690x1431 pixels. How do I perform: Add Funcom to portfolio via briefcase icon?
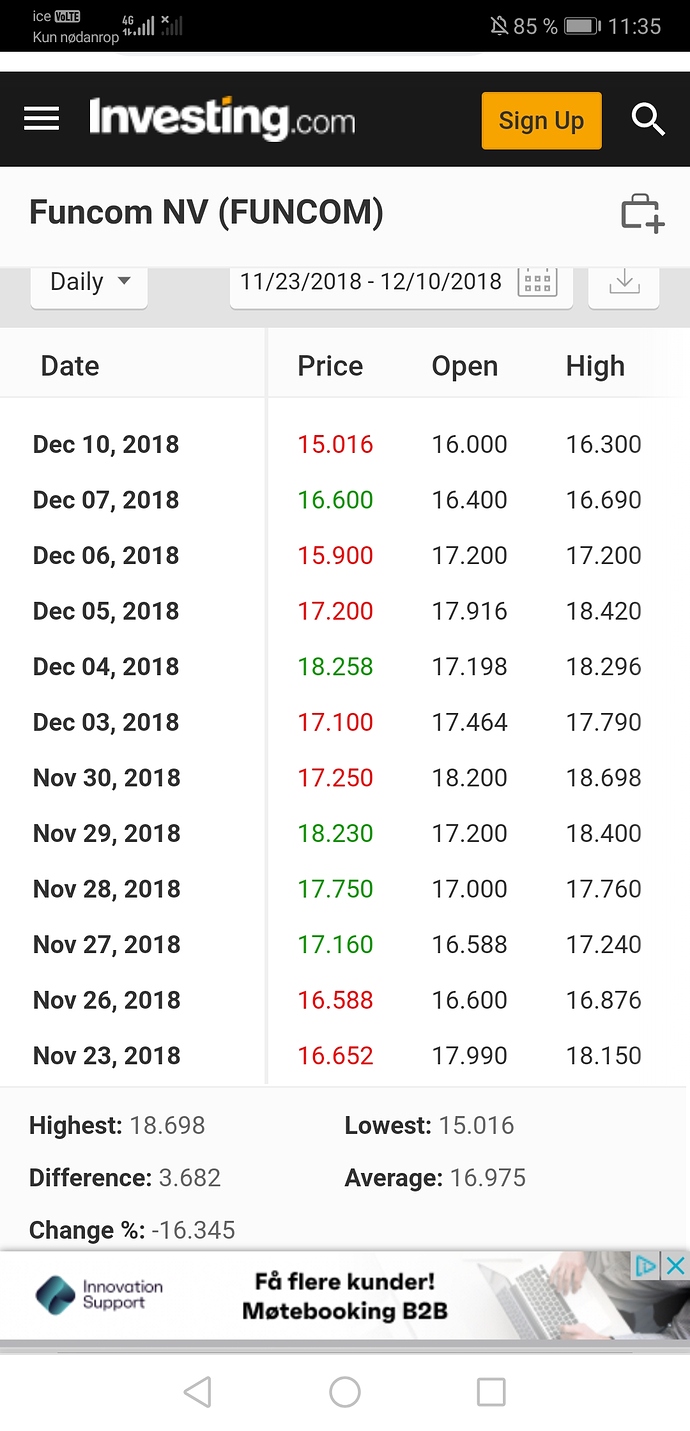(642, 213)
